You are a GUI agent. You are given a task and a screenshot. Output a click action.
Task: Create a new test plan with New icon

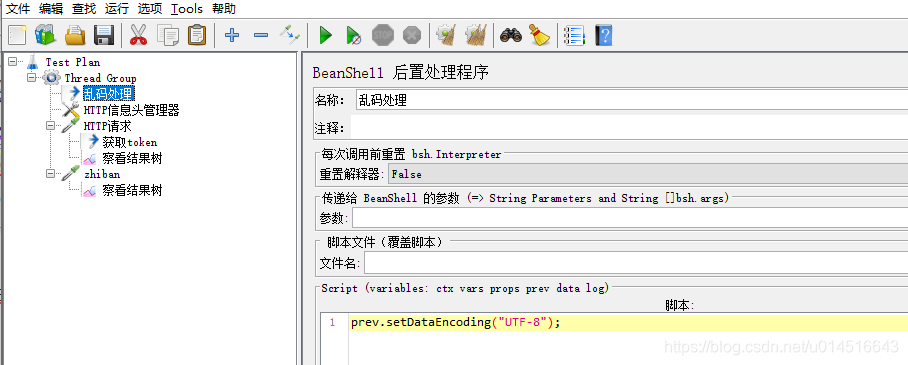coord(17,35)
